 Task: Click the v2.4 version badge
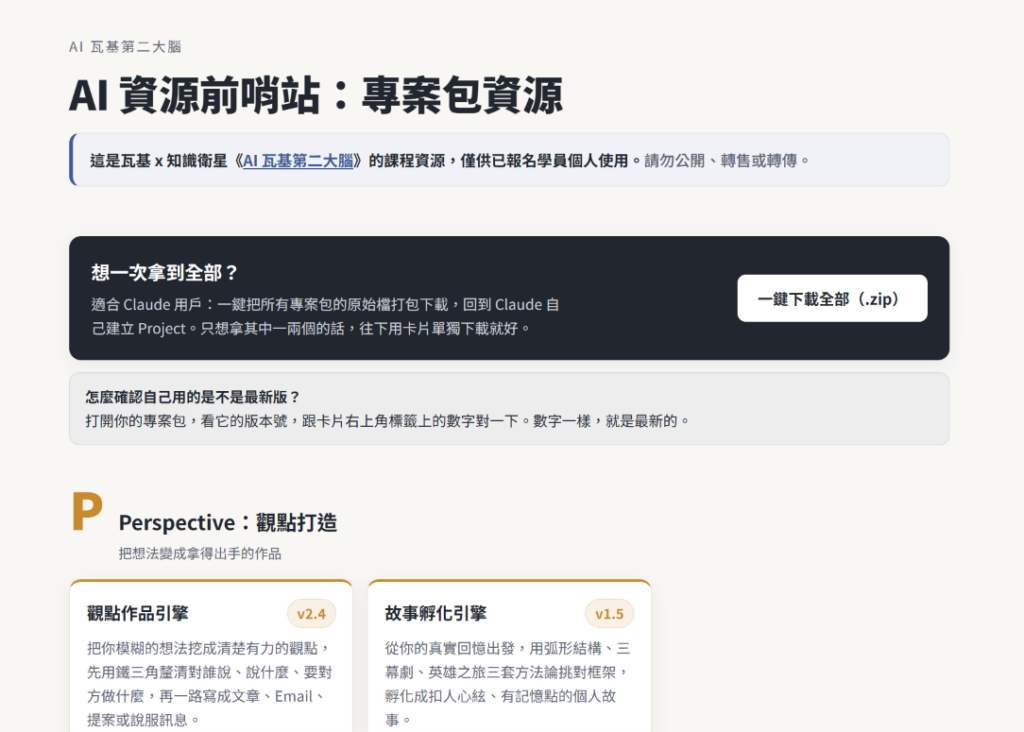(x=312, y=614)
